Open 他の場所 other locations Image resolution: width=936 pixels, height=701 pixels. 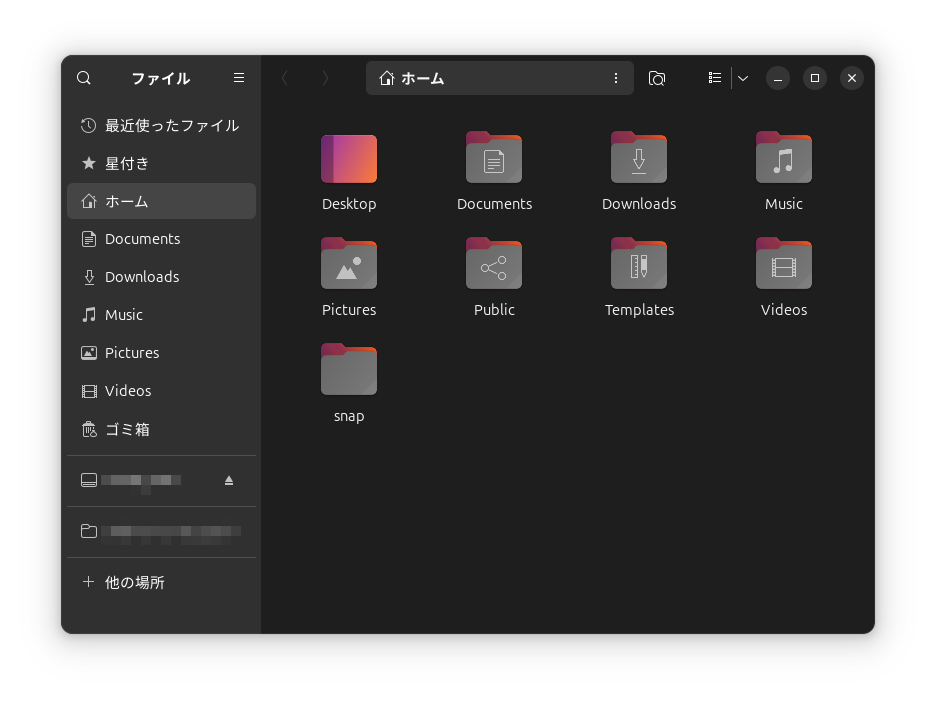[161, 582]
